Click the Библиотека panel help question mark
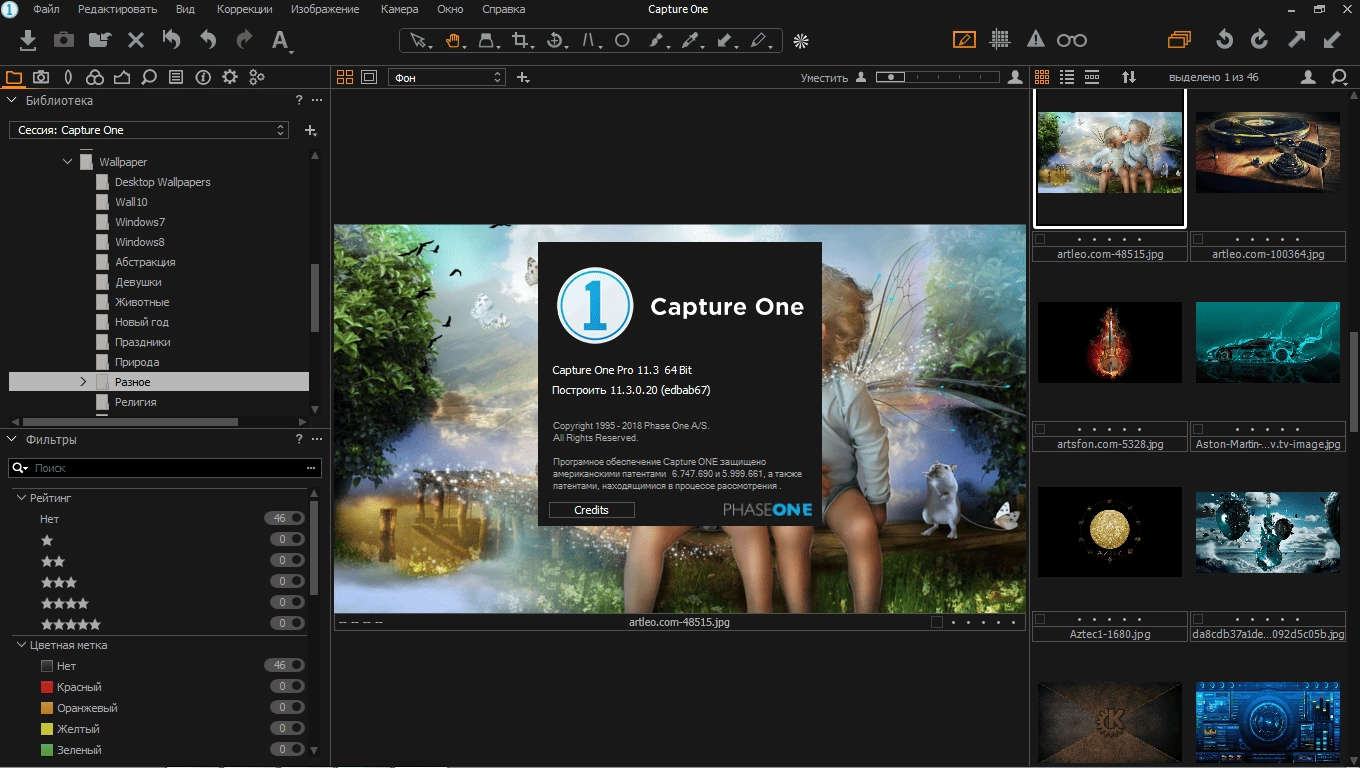Screen dimensions: 1360x768 [298, 100]
